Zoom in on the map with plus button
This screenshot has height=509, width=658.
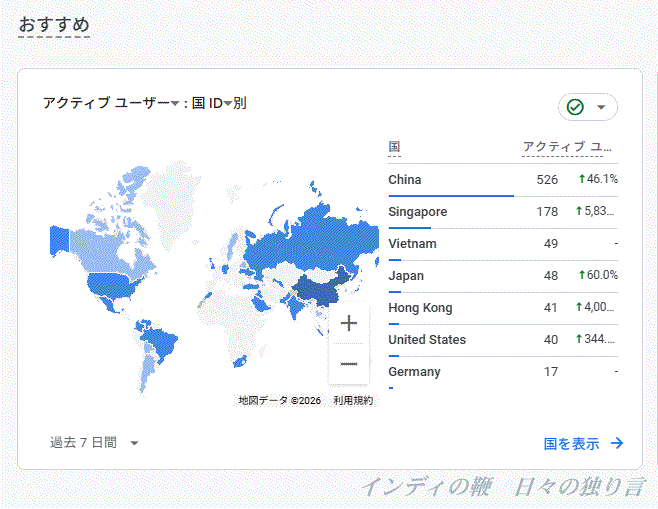349,323
